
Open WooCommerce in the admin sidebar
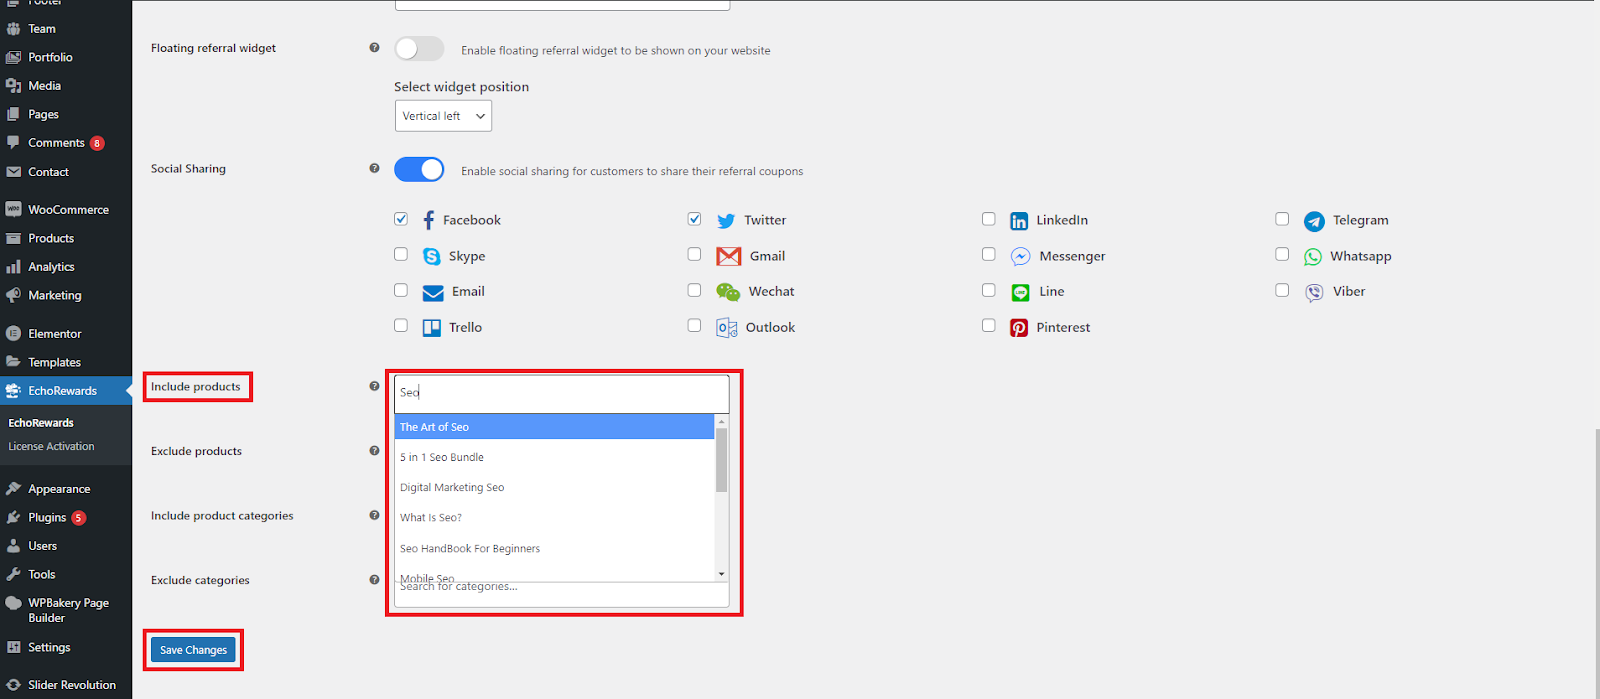68,210
